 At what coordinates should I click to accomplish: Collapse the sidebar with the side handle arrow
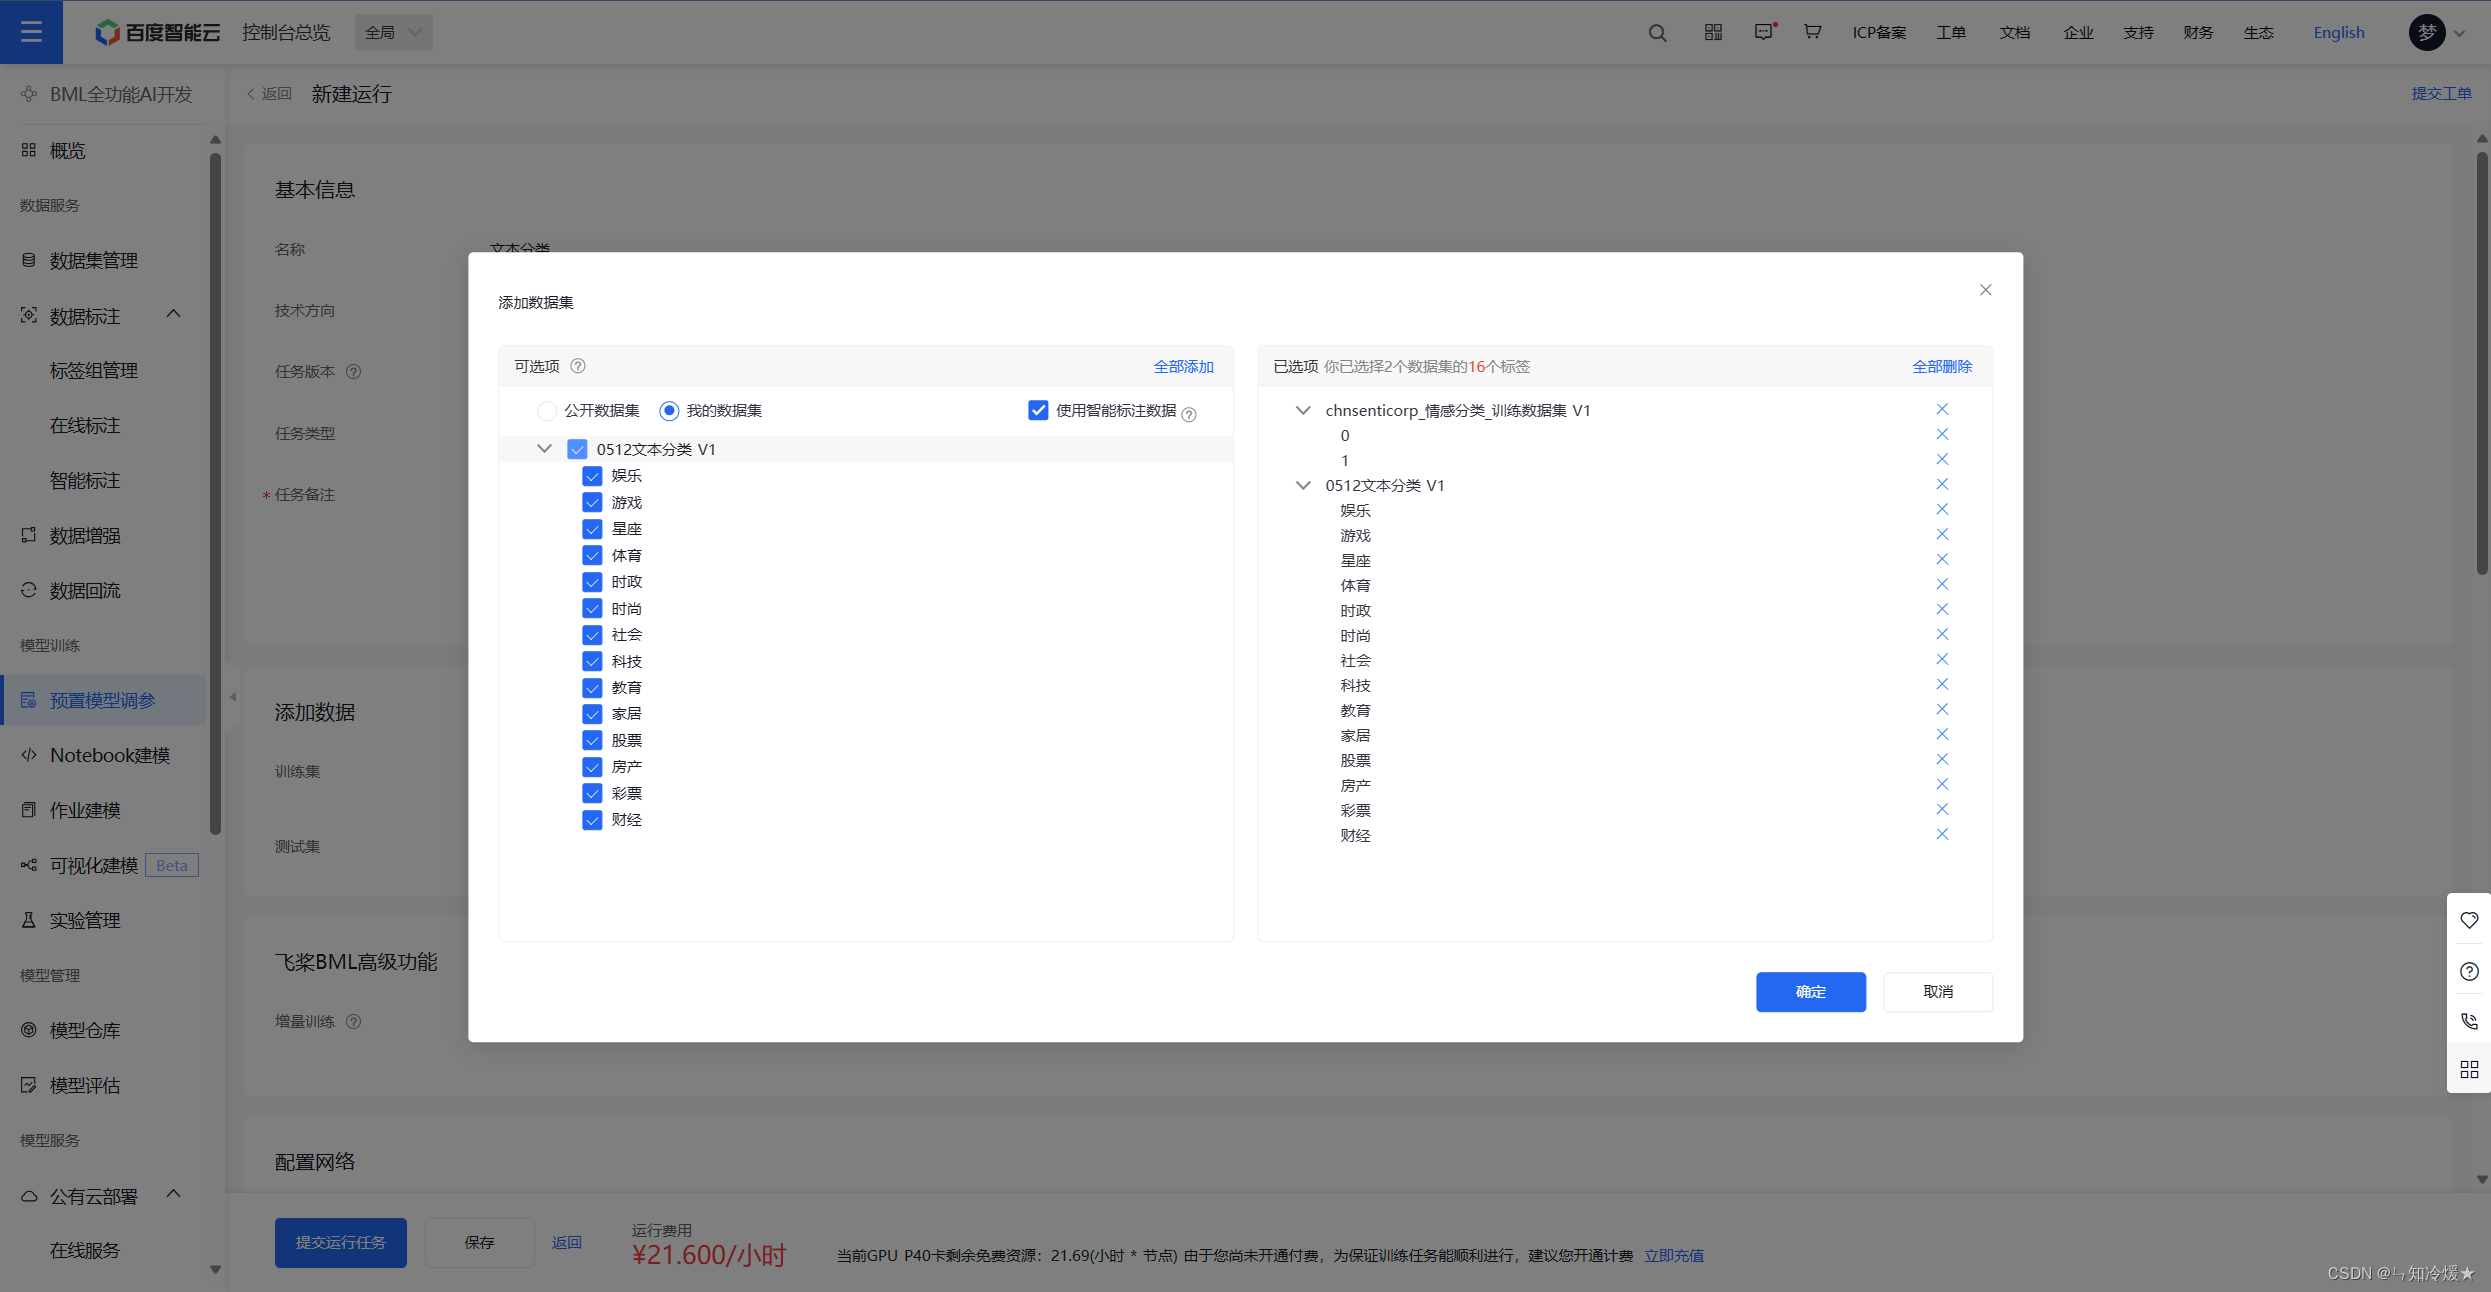(232, 697)
